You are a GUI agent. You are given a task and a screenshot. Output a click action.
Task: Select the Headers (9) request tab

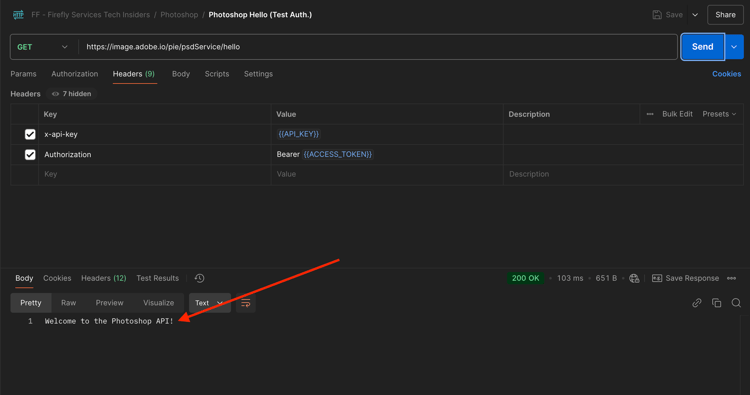[x=134, y=74]
